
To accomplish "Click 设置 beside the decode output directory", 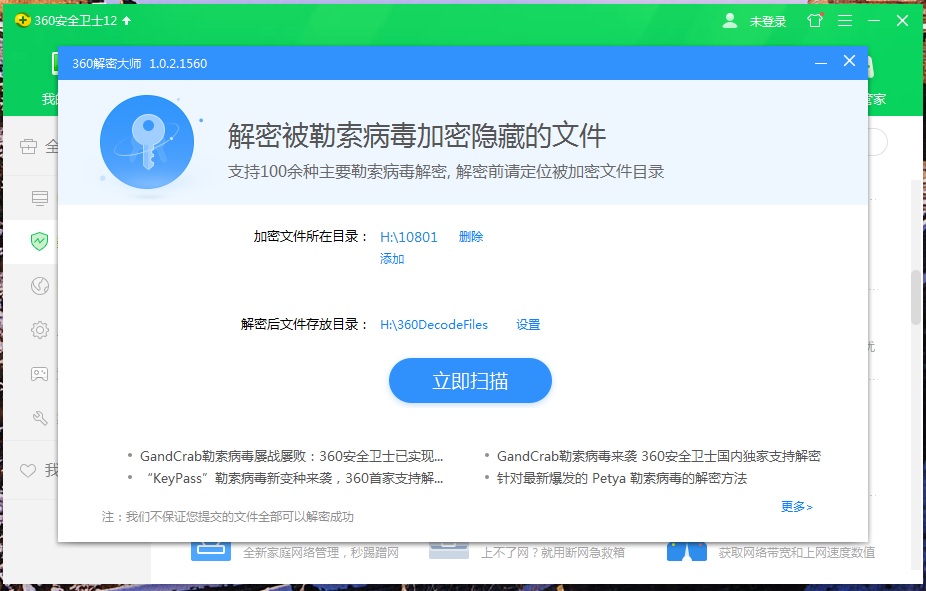I will click(x=528, y=325).
